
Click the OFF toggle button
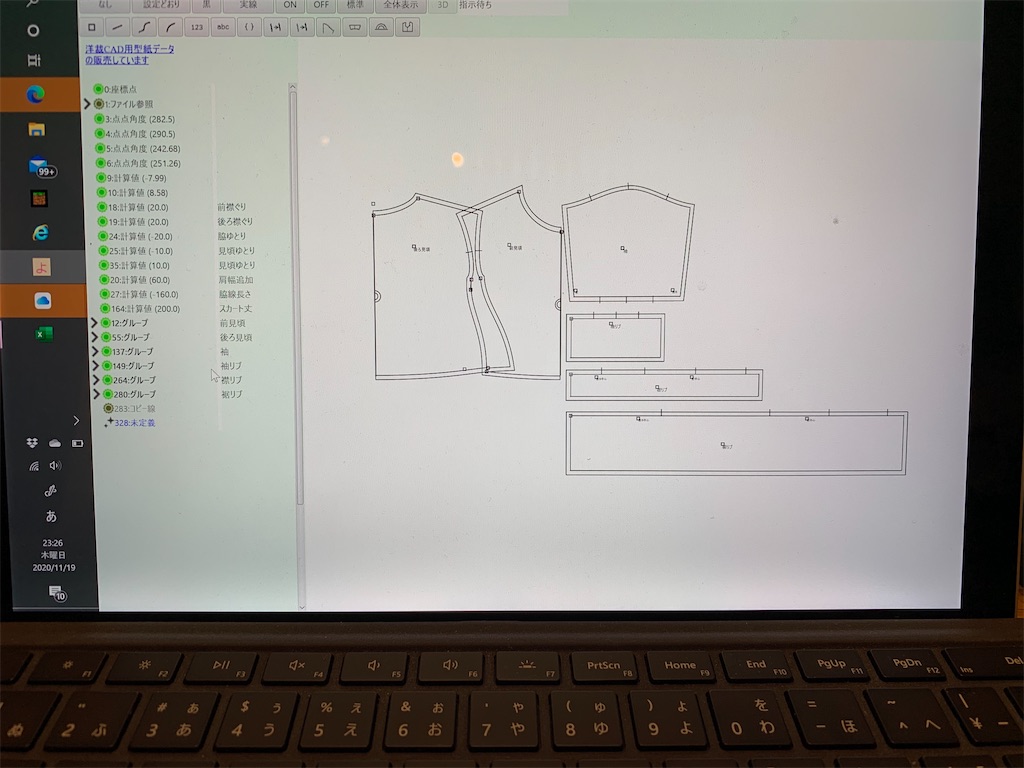click(321, 5)
